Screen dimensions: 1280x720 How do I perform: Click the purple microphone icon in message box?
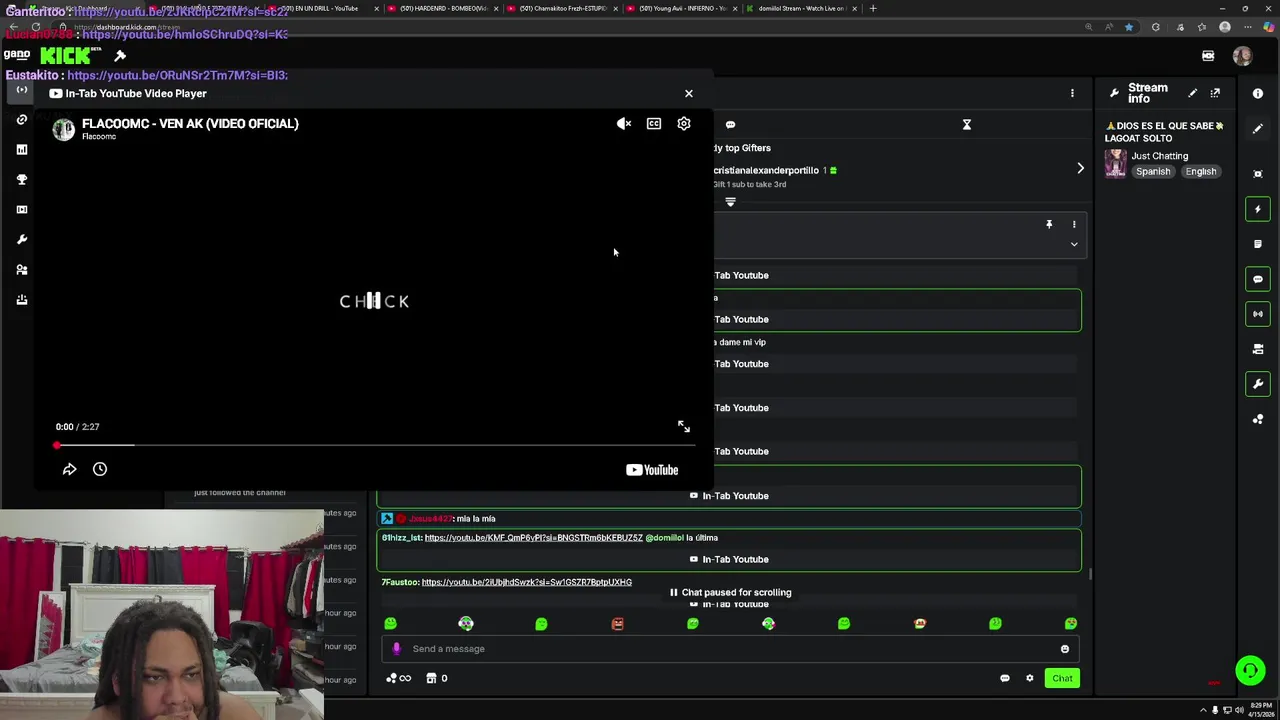396,649
